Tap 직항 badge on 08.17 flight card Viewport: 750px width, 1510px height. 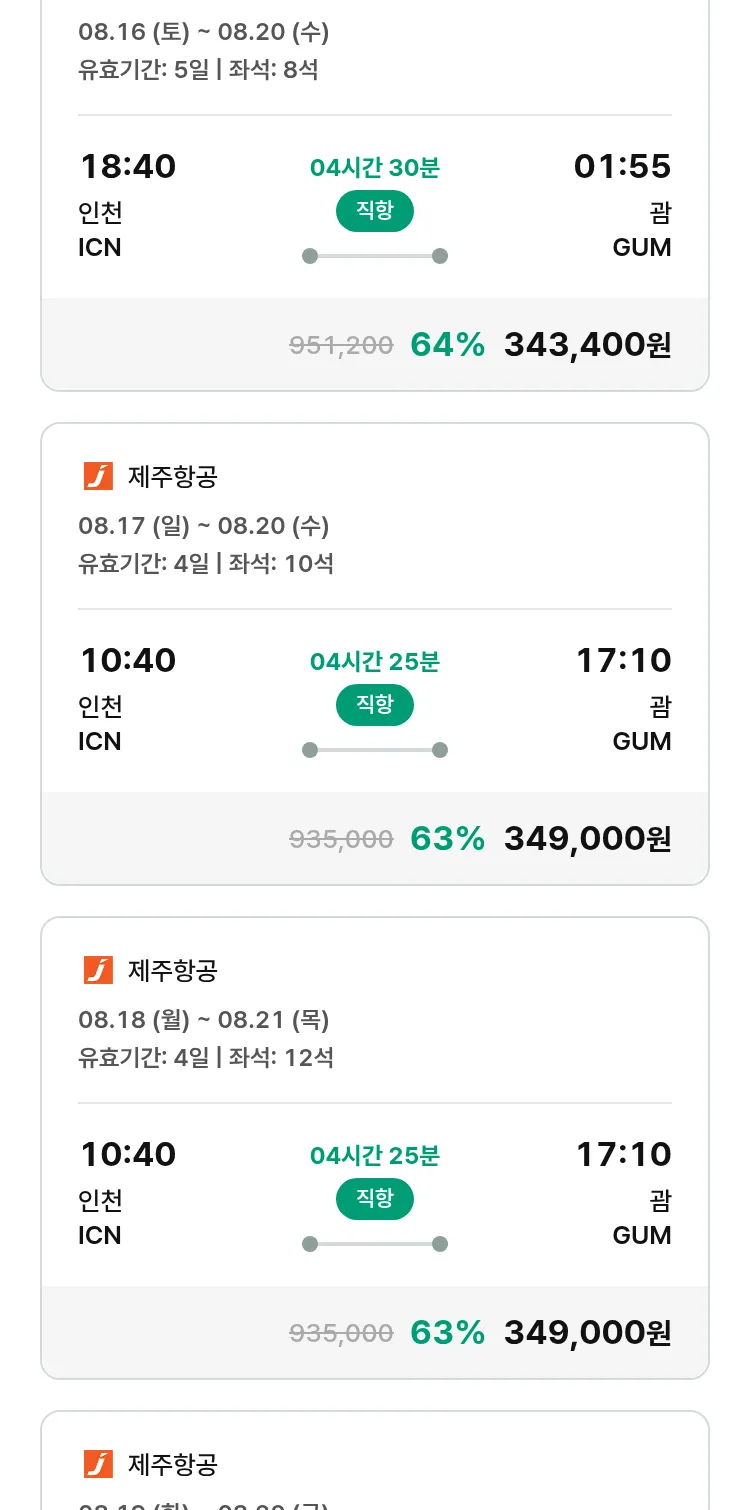click(374, 705)
